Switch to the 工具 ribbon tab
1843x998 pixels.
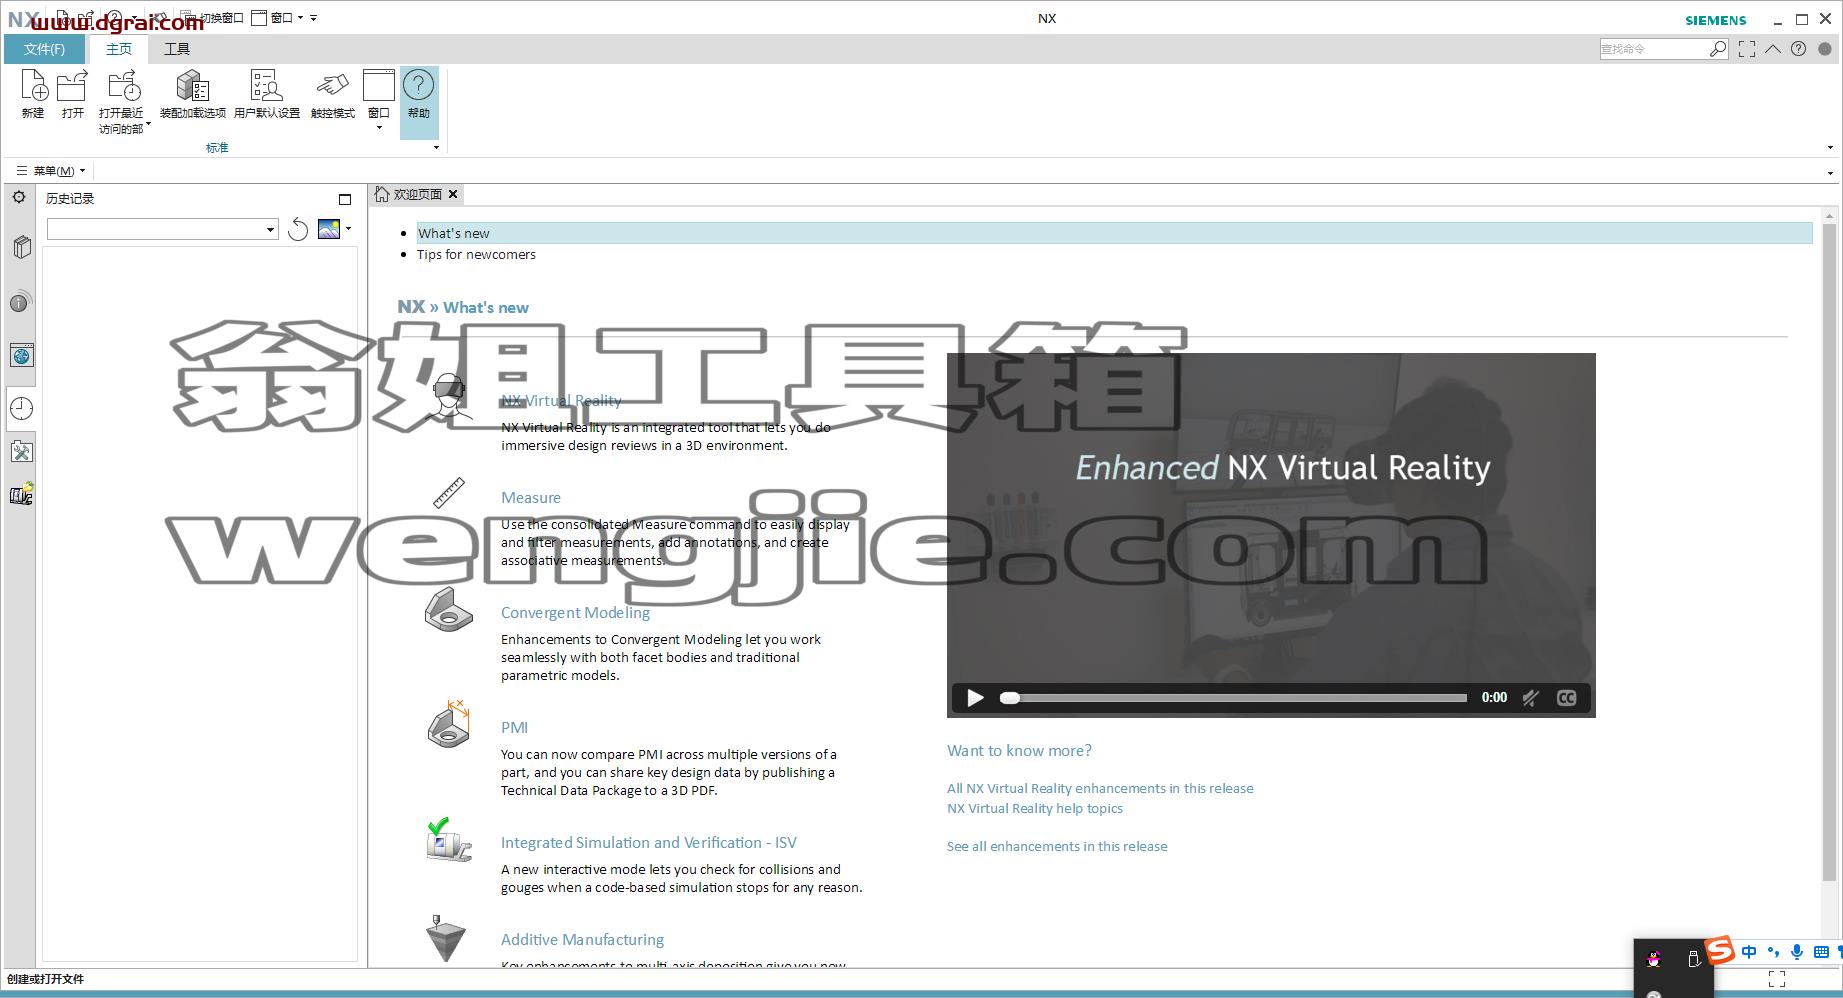177,49
